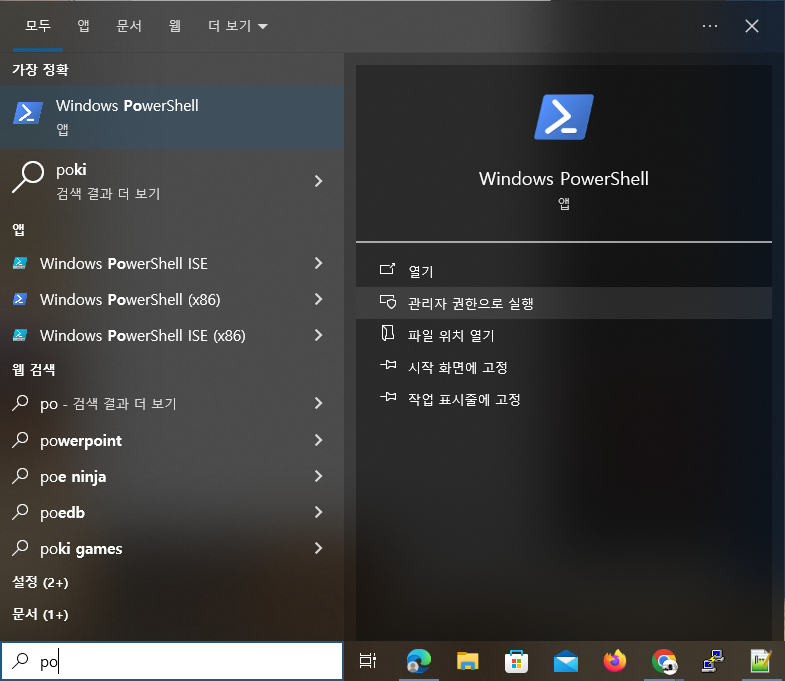
Task: Click Windows PowerShell title in preview pane
Action: point(564,179)
